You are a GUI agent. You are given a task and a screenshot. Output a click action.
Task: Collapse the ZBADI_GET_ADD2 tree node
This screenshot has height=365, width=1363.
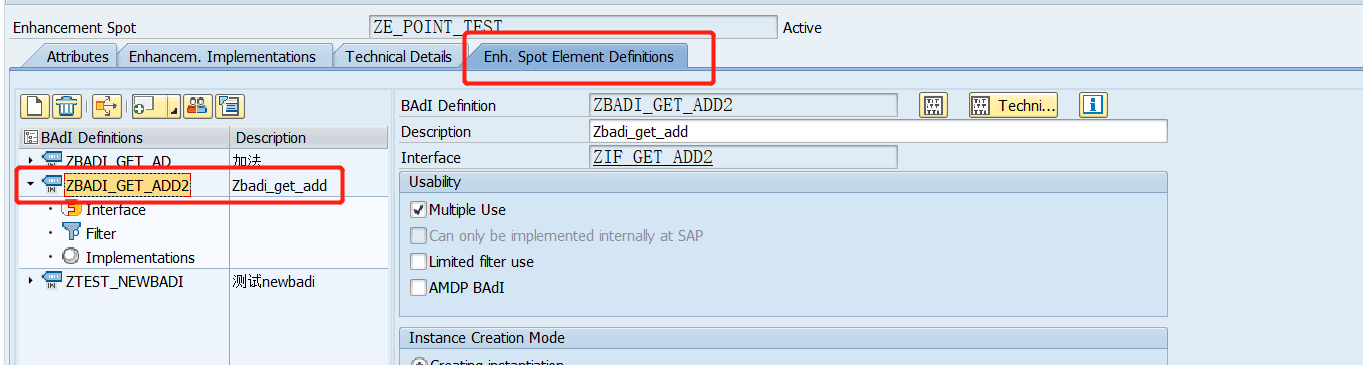coord(30,185)
